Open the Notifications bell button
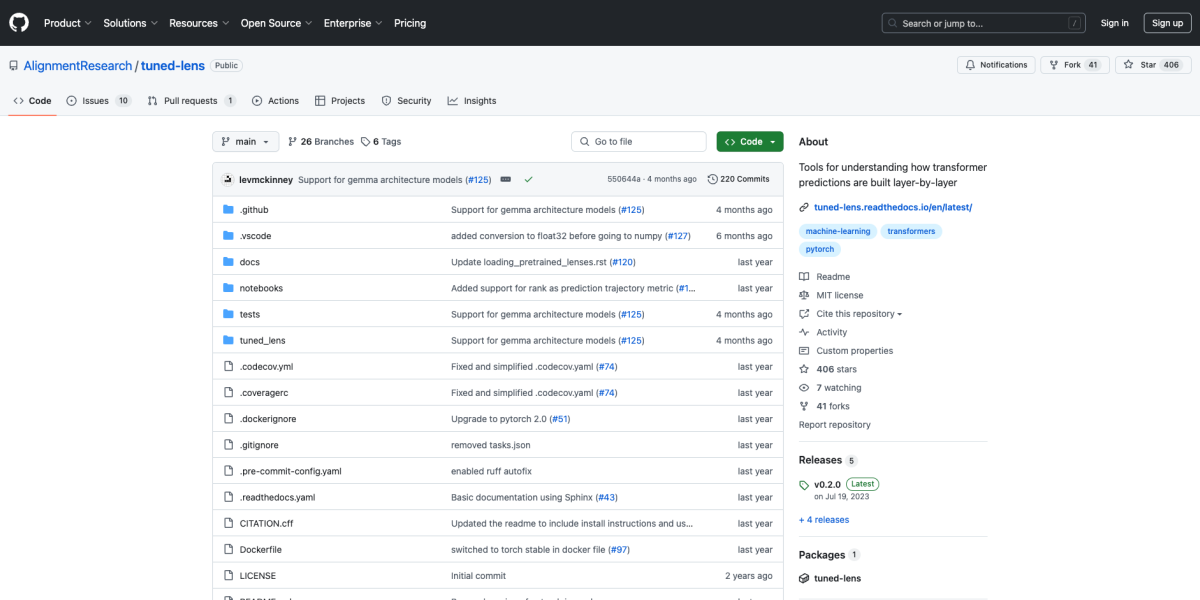The image size is (1200, 600). pyautogui.click(x=995, y=65)
